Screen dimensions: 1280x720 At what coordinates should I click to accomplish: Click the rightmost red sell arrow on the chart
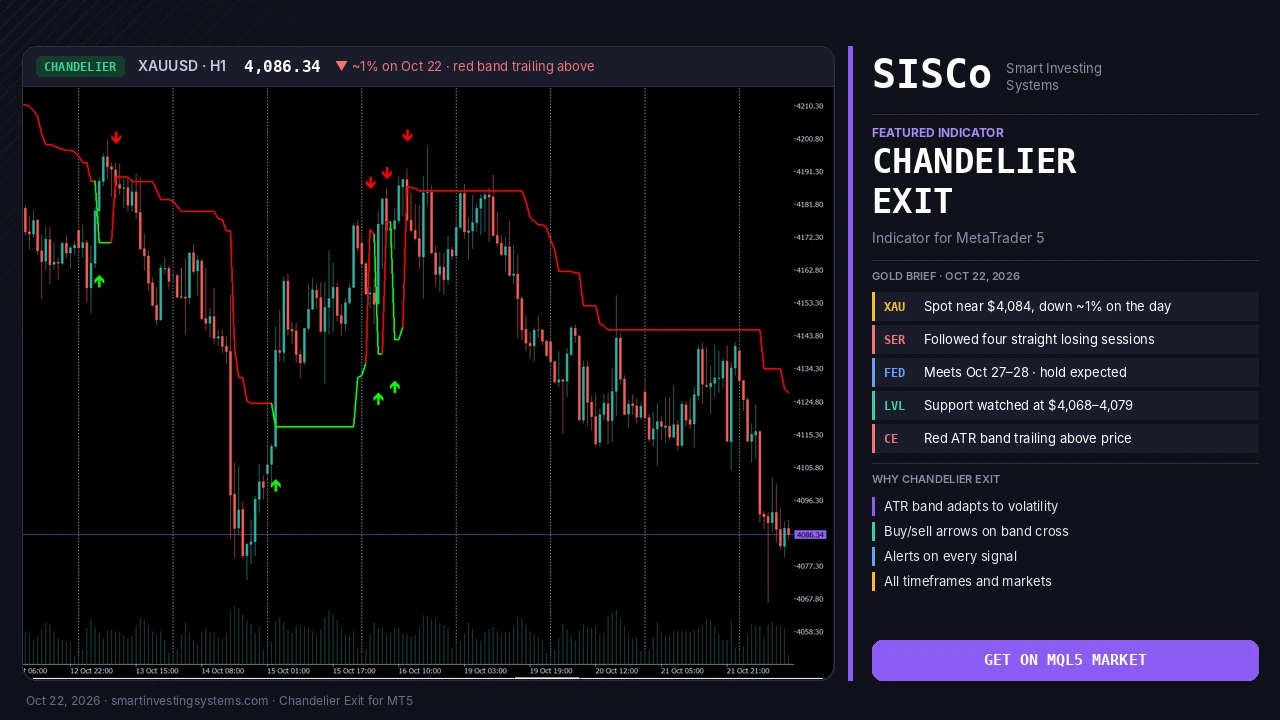[407, 136]
